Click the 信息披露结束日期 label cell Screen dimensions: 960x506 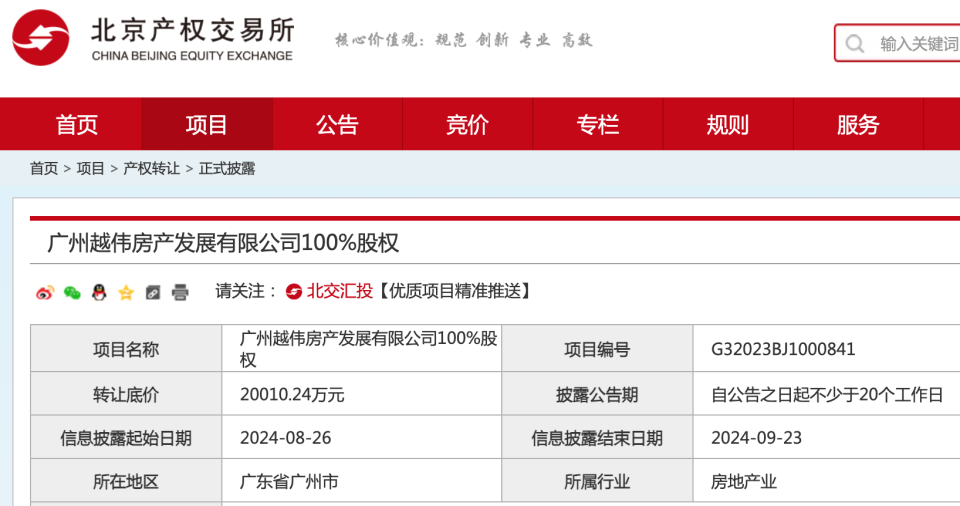(x=597, y=438)
